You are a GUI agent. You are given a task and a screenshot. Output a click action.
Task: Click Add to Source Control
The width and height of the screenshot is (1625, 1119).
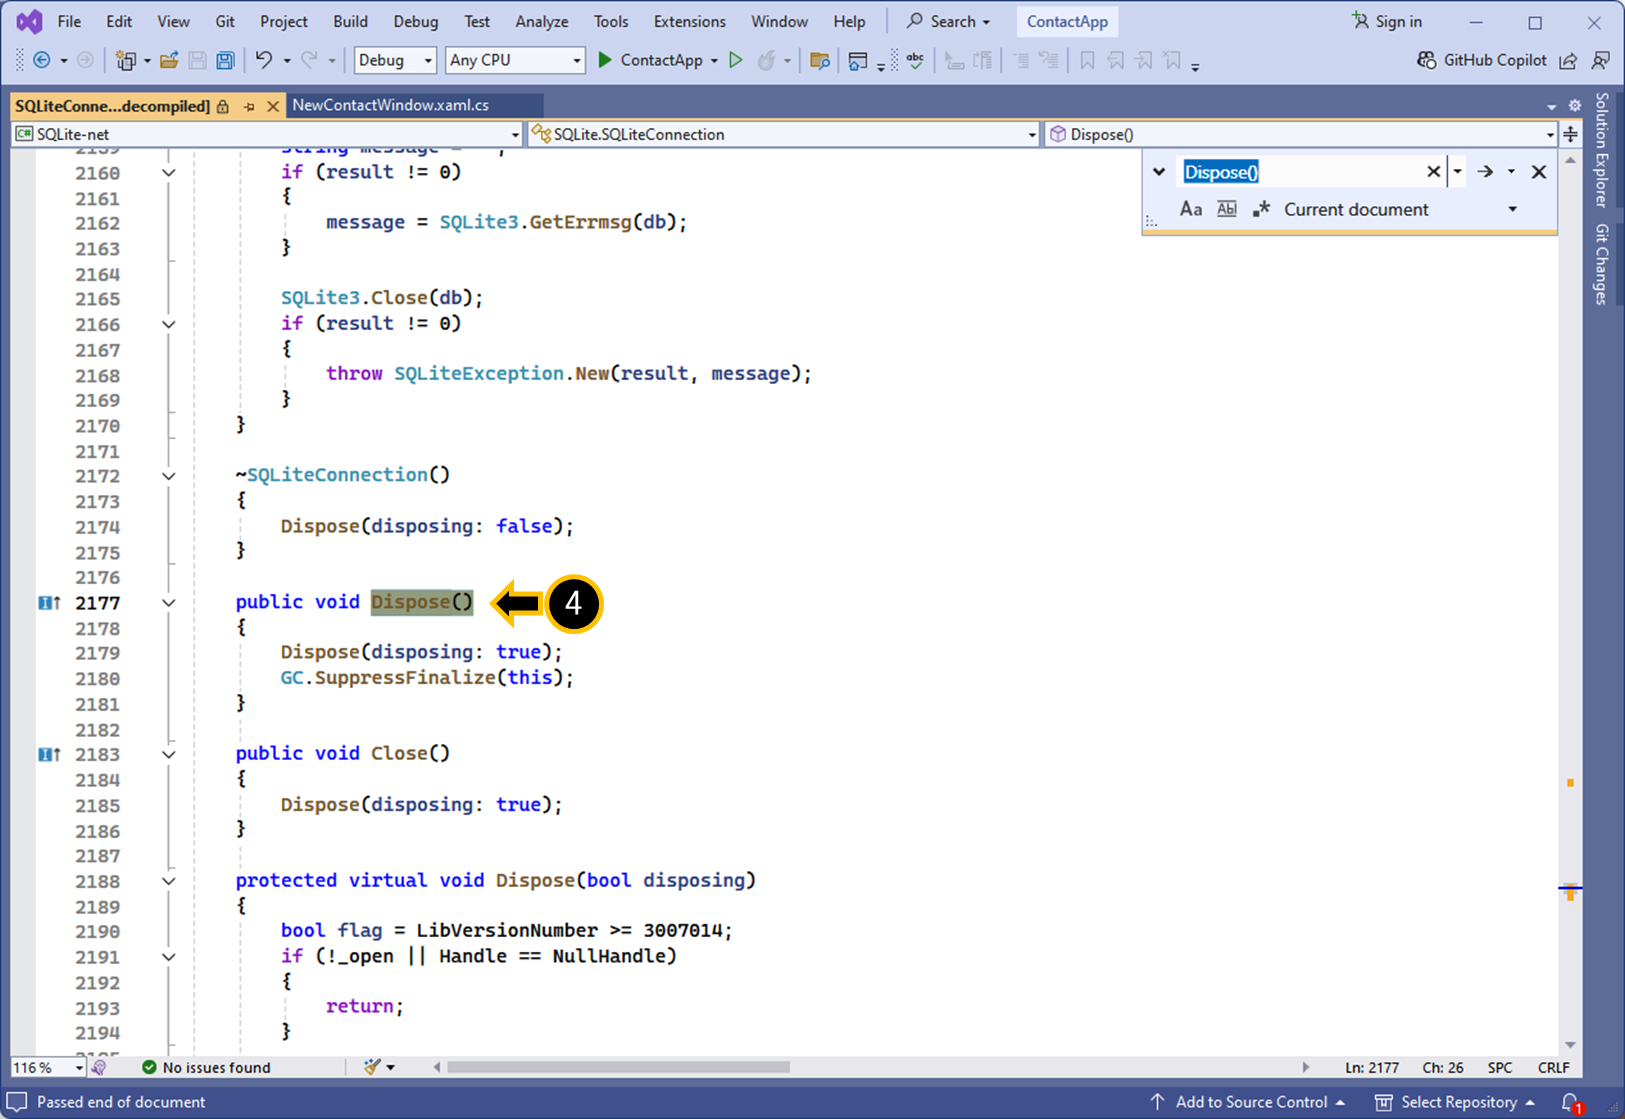(1248, 1102)
